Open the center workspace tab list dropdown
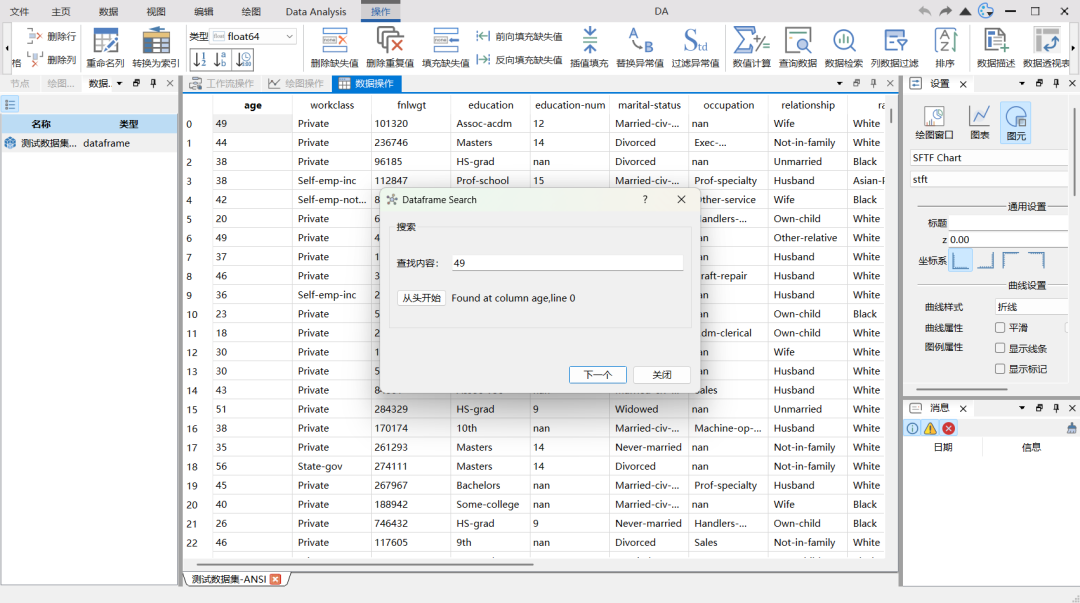 (x=839, y=83)
